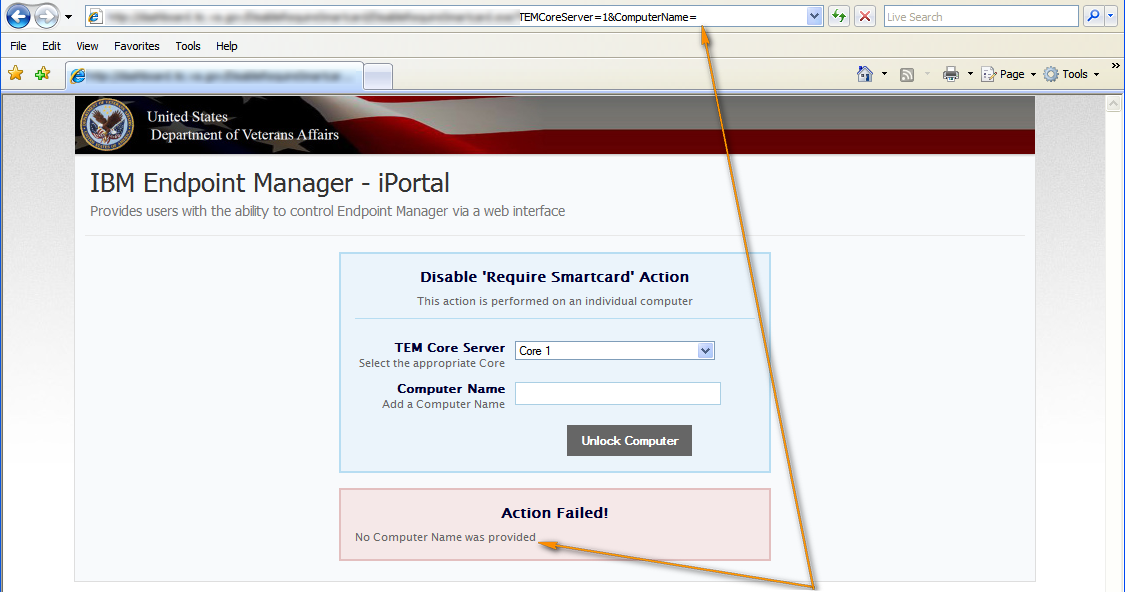Expand the Print options dropdown arrow
Image resolution: width=1125 pixels, height=592 pixels.
(x=970, y=74)
